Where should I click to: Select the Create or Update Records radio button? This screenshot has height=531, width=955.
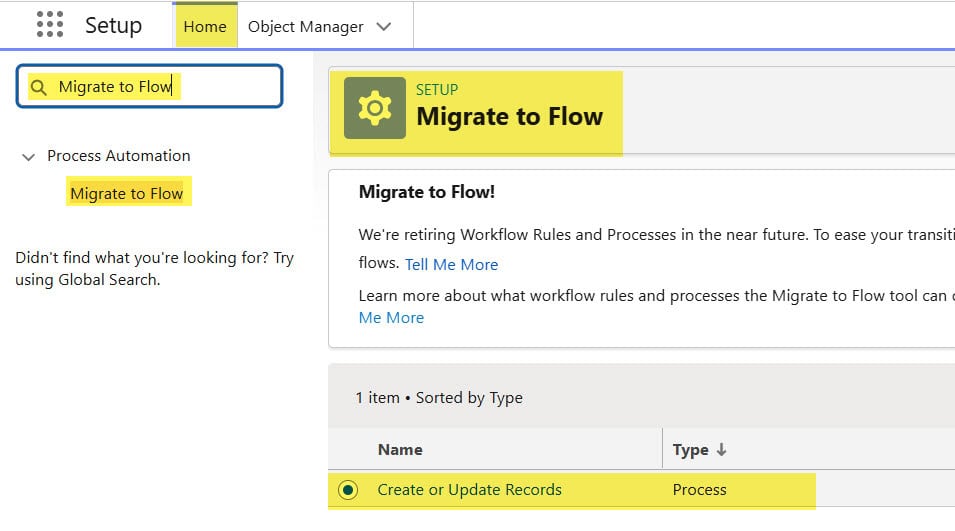[348, 490]
